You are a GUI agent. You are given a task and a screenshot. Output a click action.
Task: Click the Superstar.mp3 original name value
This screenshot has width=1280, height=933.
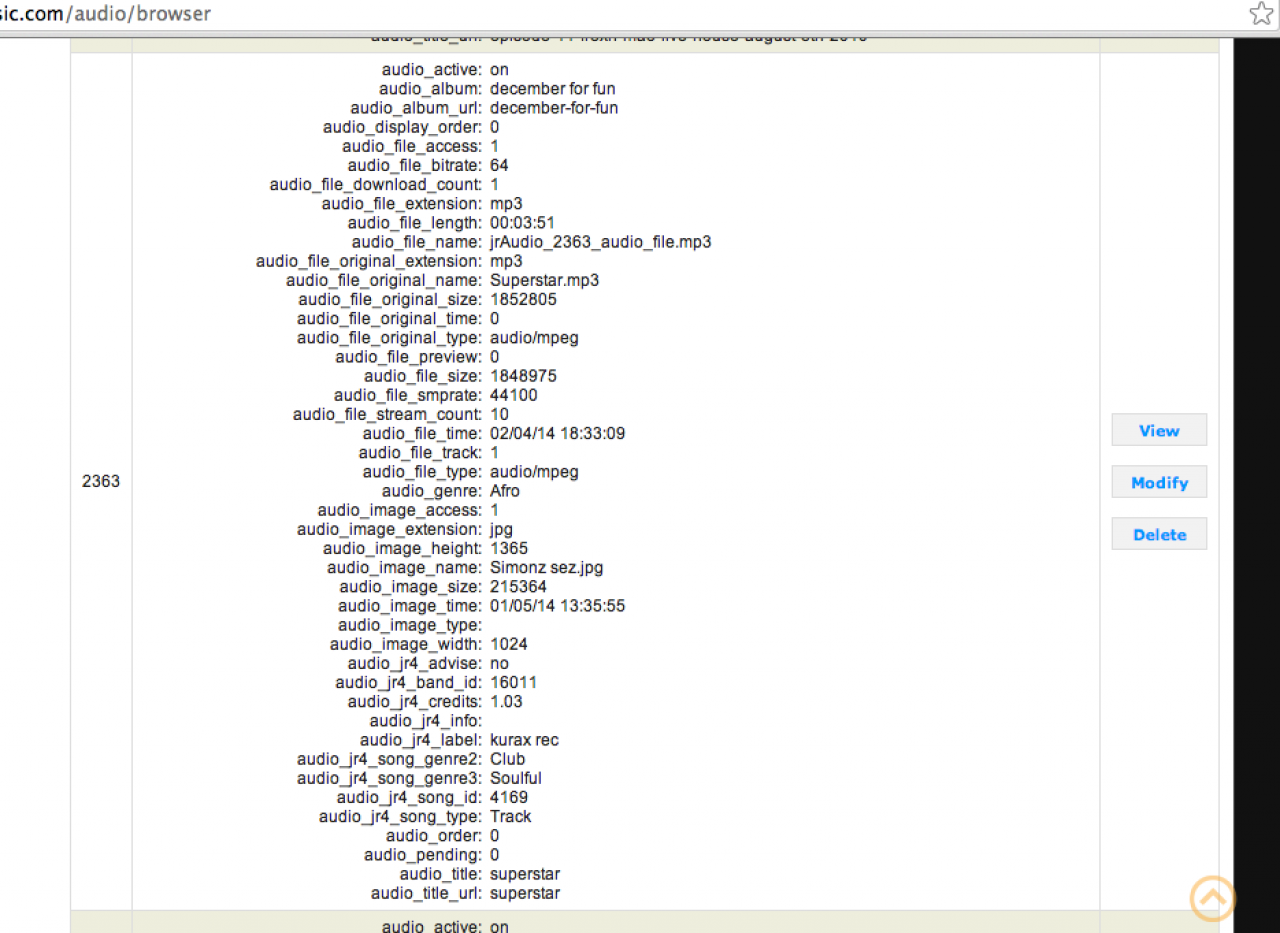tap(544, 280)
